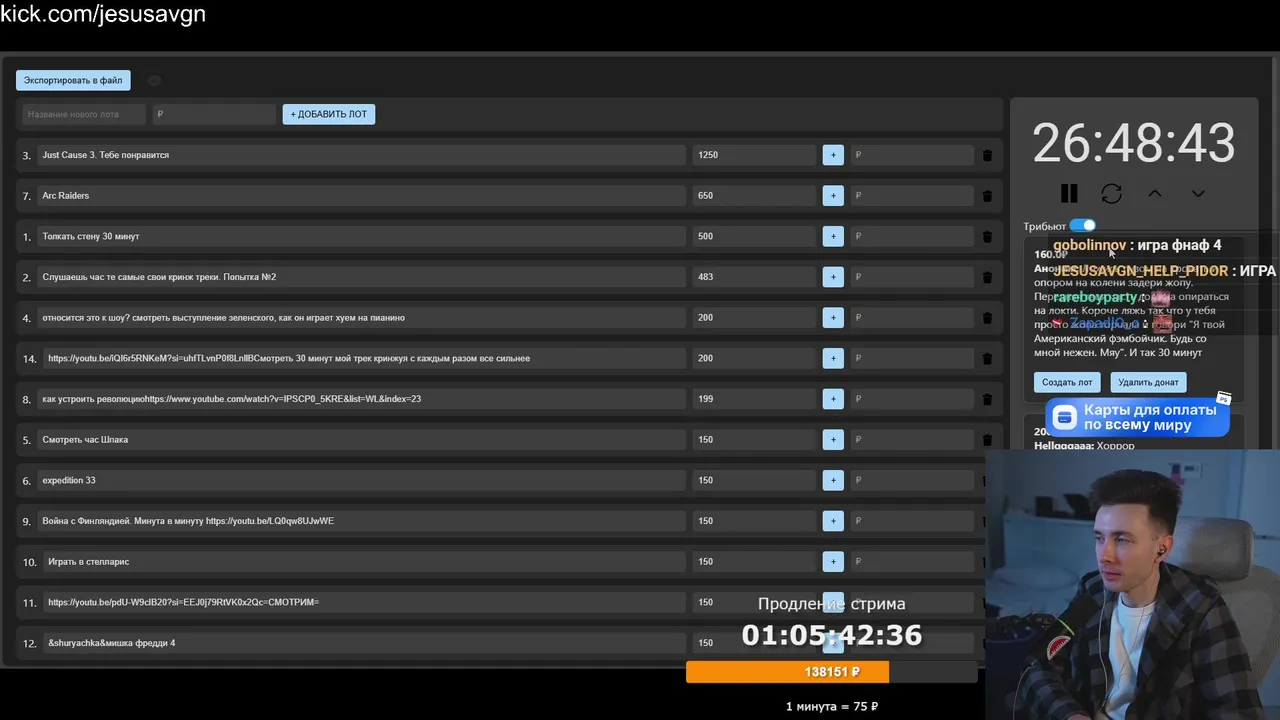Click the 138151 ₽ donation progress bar
The width and height of the screenshot is (1280, 720).
832,672
